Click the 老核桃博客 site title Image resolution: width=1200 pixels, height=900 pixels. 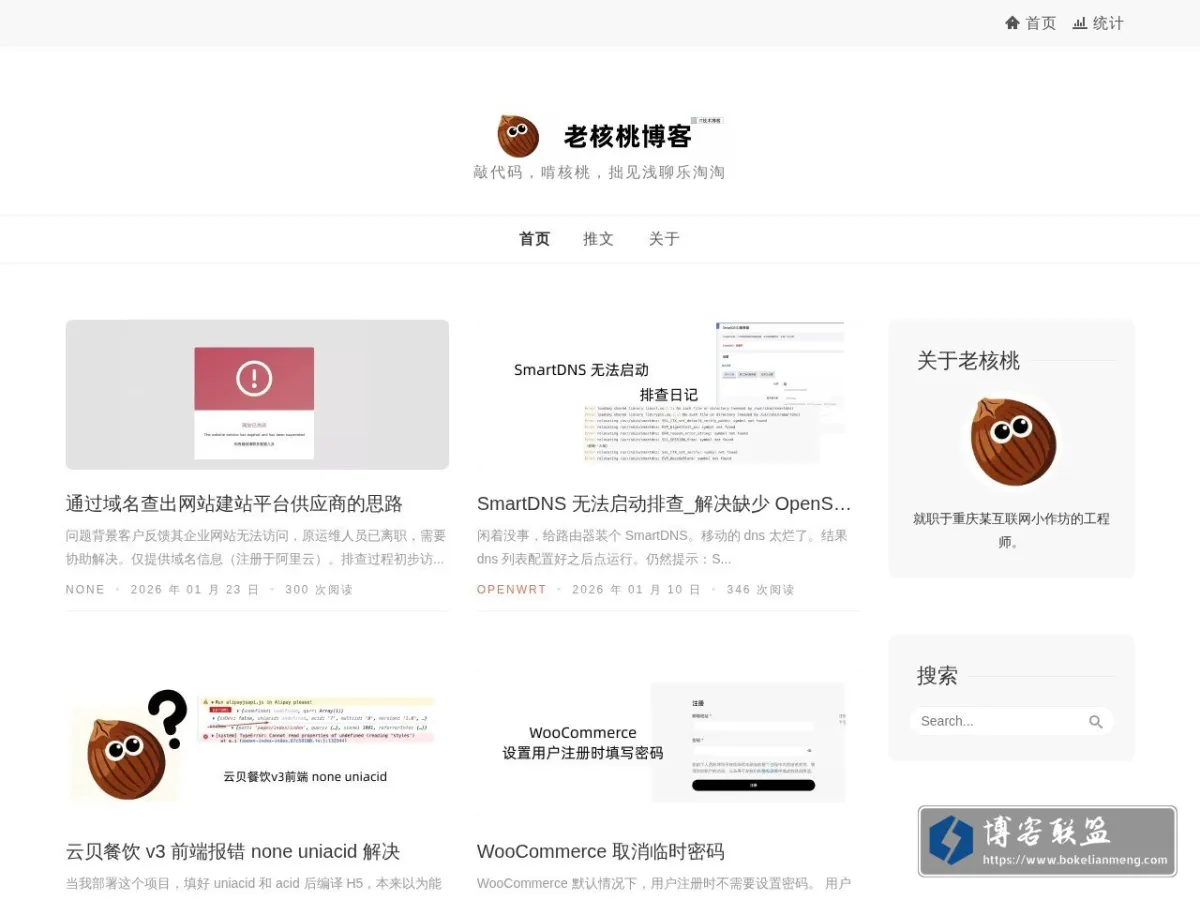(628, 136)
